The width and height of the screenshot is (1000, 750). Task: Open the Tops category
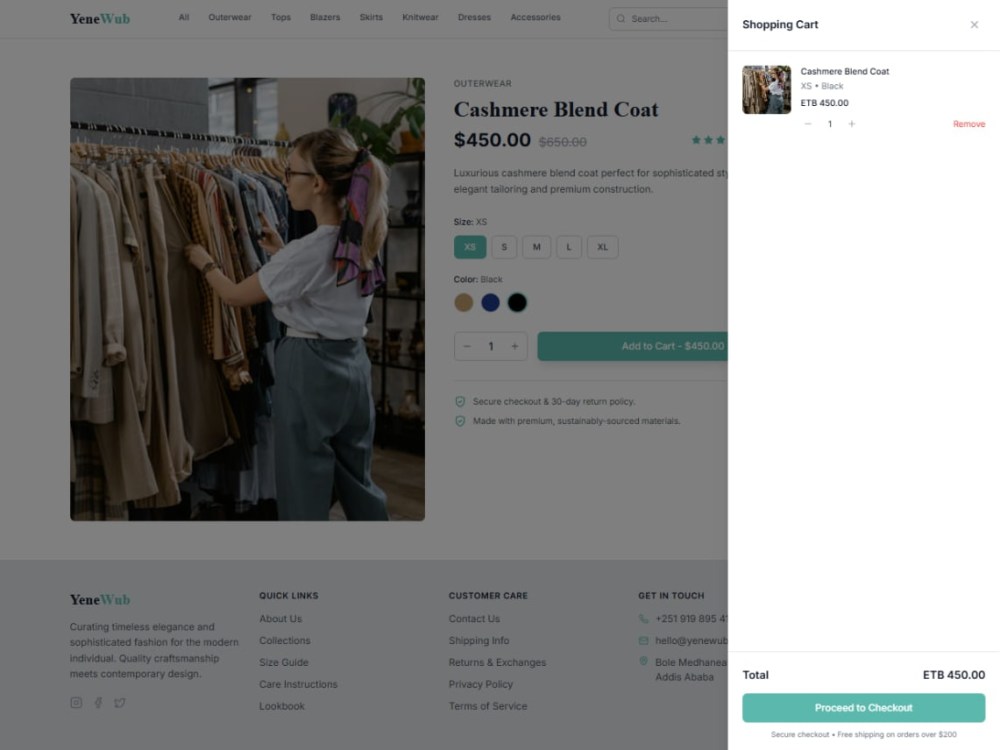point(281,17)
